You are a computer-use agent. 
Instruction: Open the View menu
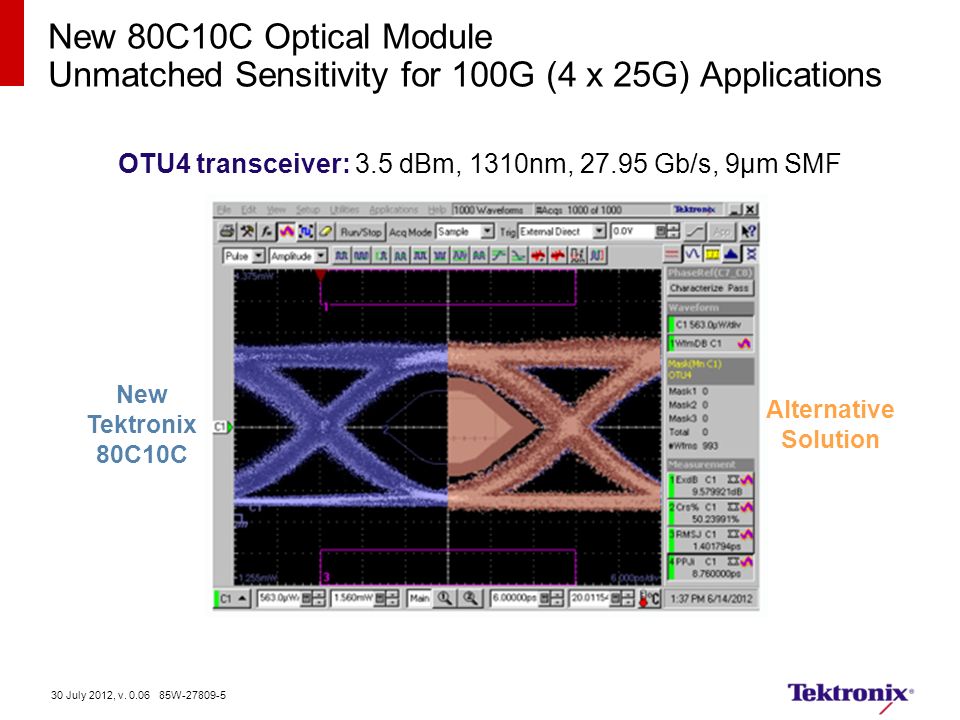[276, 209]
